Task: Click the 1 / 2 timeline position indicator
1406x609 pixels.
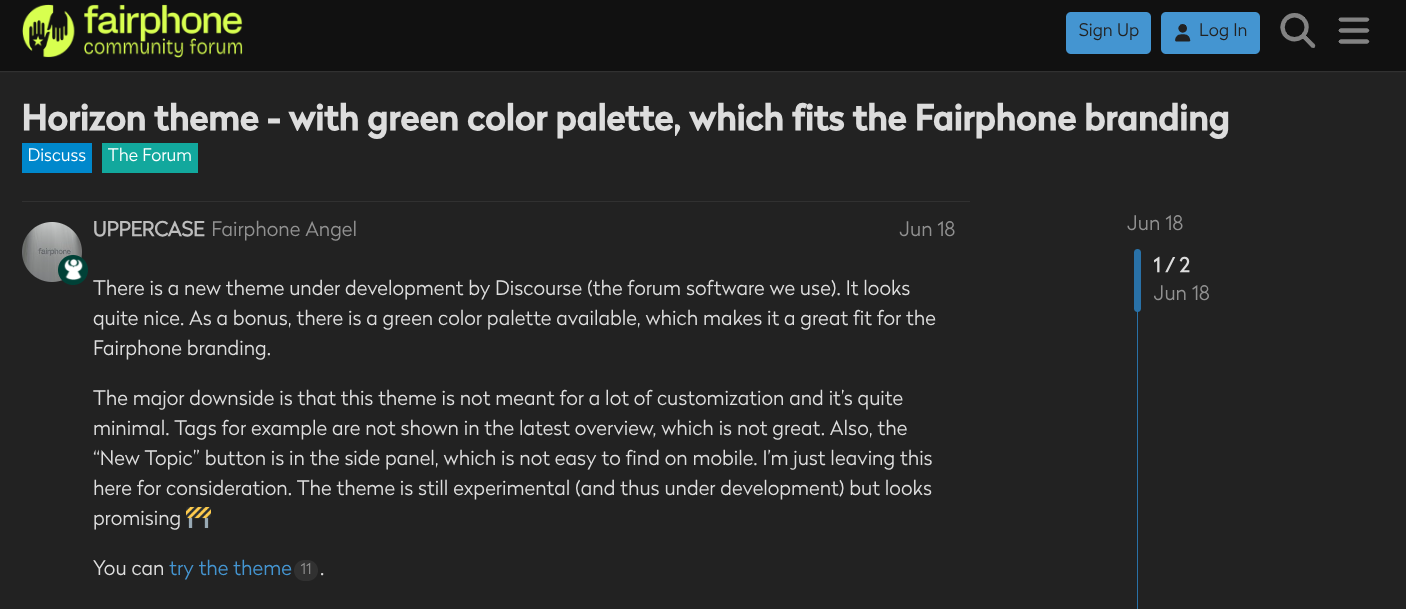Action: (x=1171, y=266)
